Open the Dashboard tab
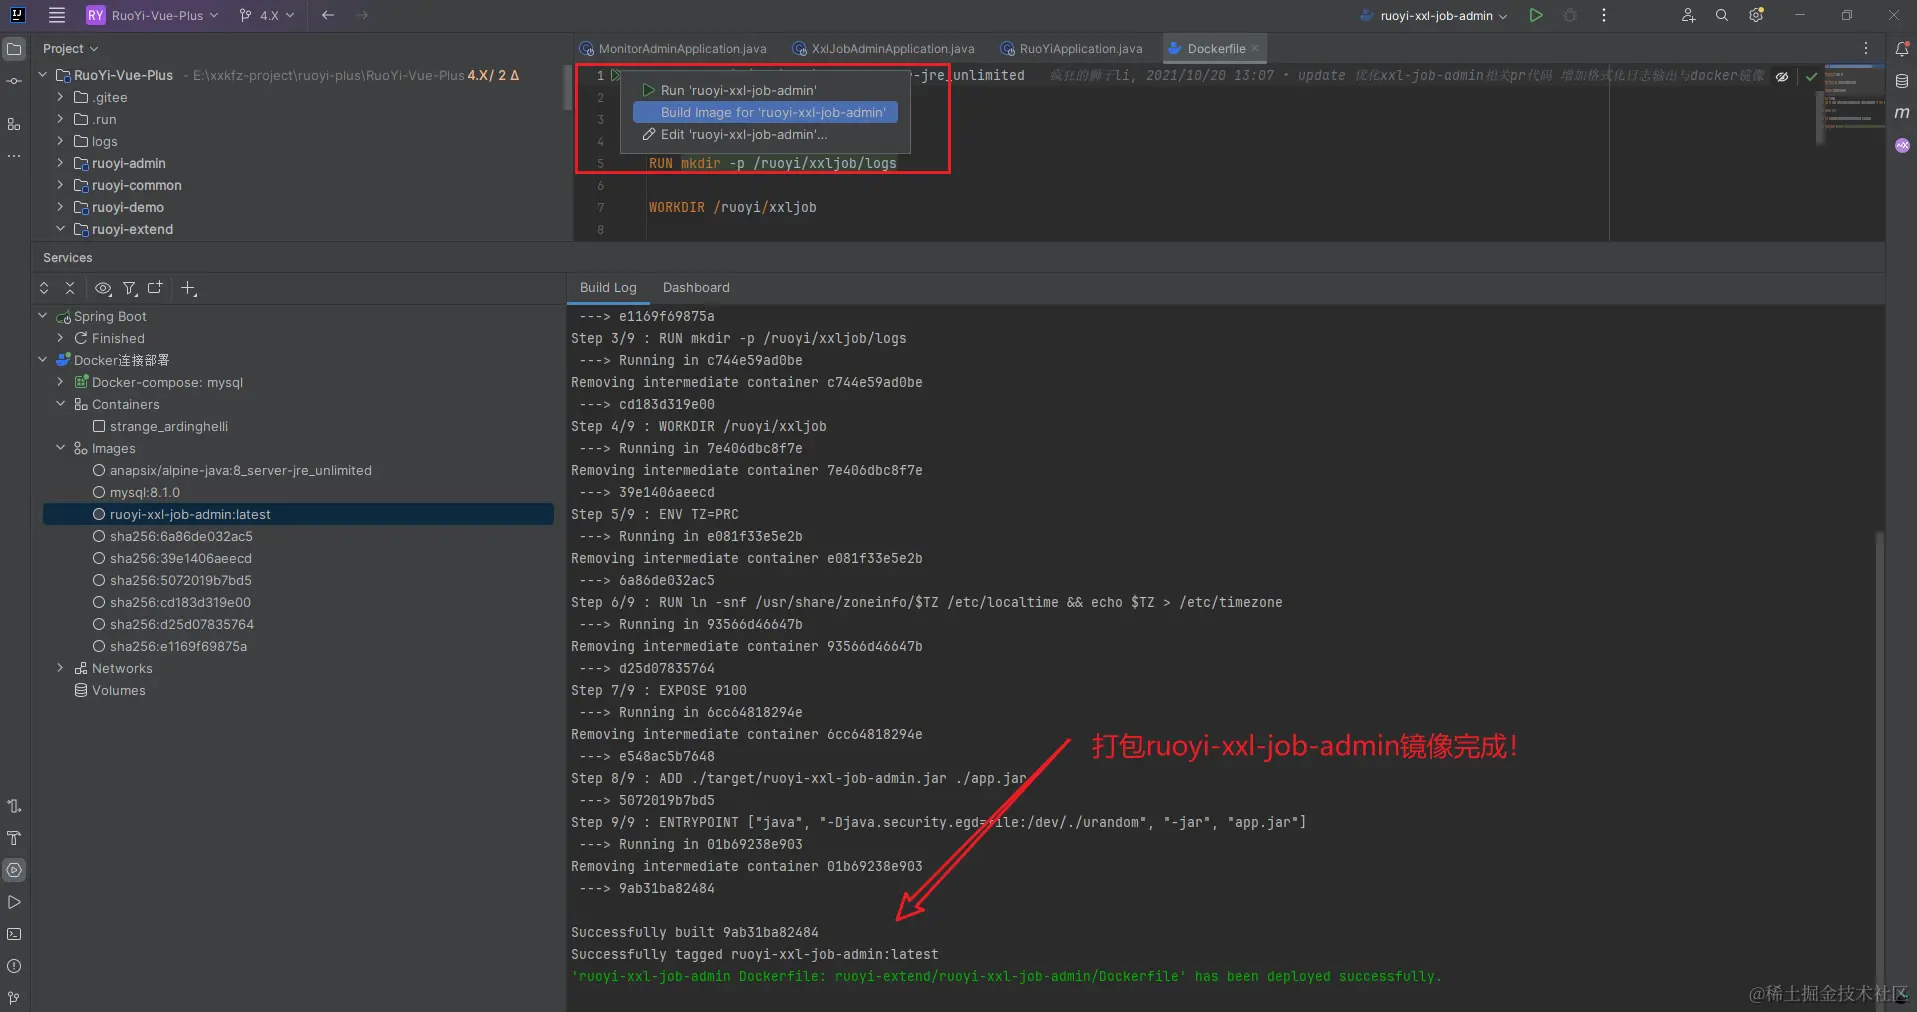Viewport: 1917px width, 1012px height. (x=696, y=287)
